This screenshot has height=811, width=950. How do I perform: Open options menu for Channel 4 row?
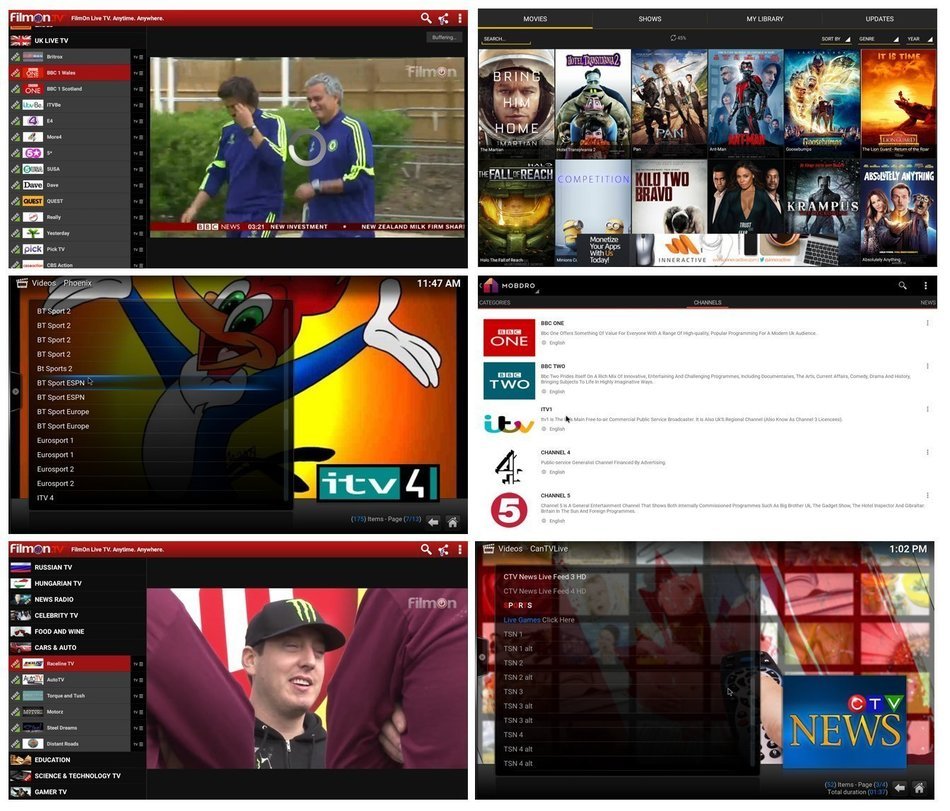tap(928, 452)
